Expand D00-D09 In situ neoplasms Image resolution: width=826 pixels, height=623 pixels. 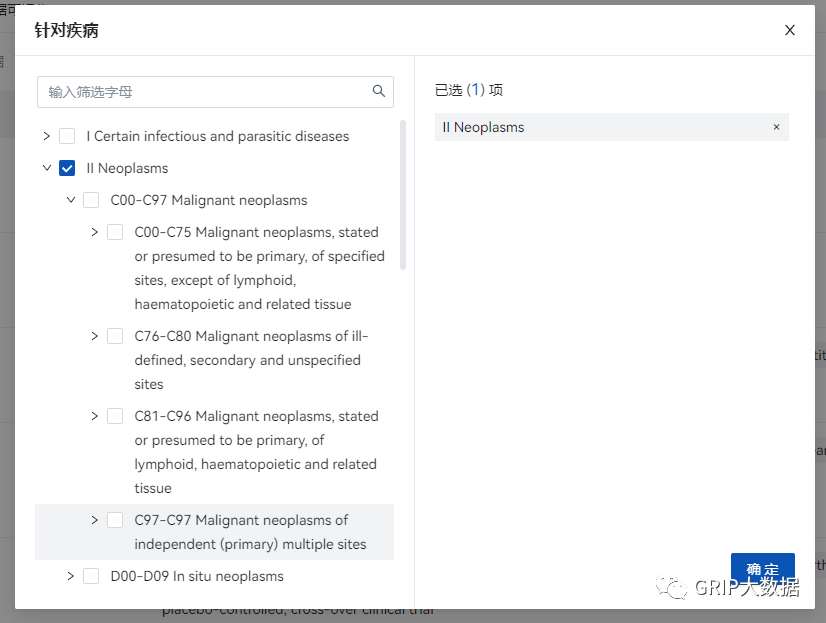[71, 576]
